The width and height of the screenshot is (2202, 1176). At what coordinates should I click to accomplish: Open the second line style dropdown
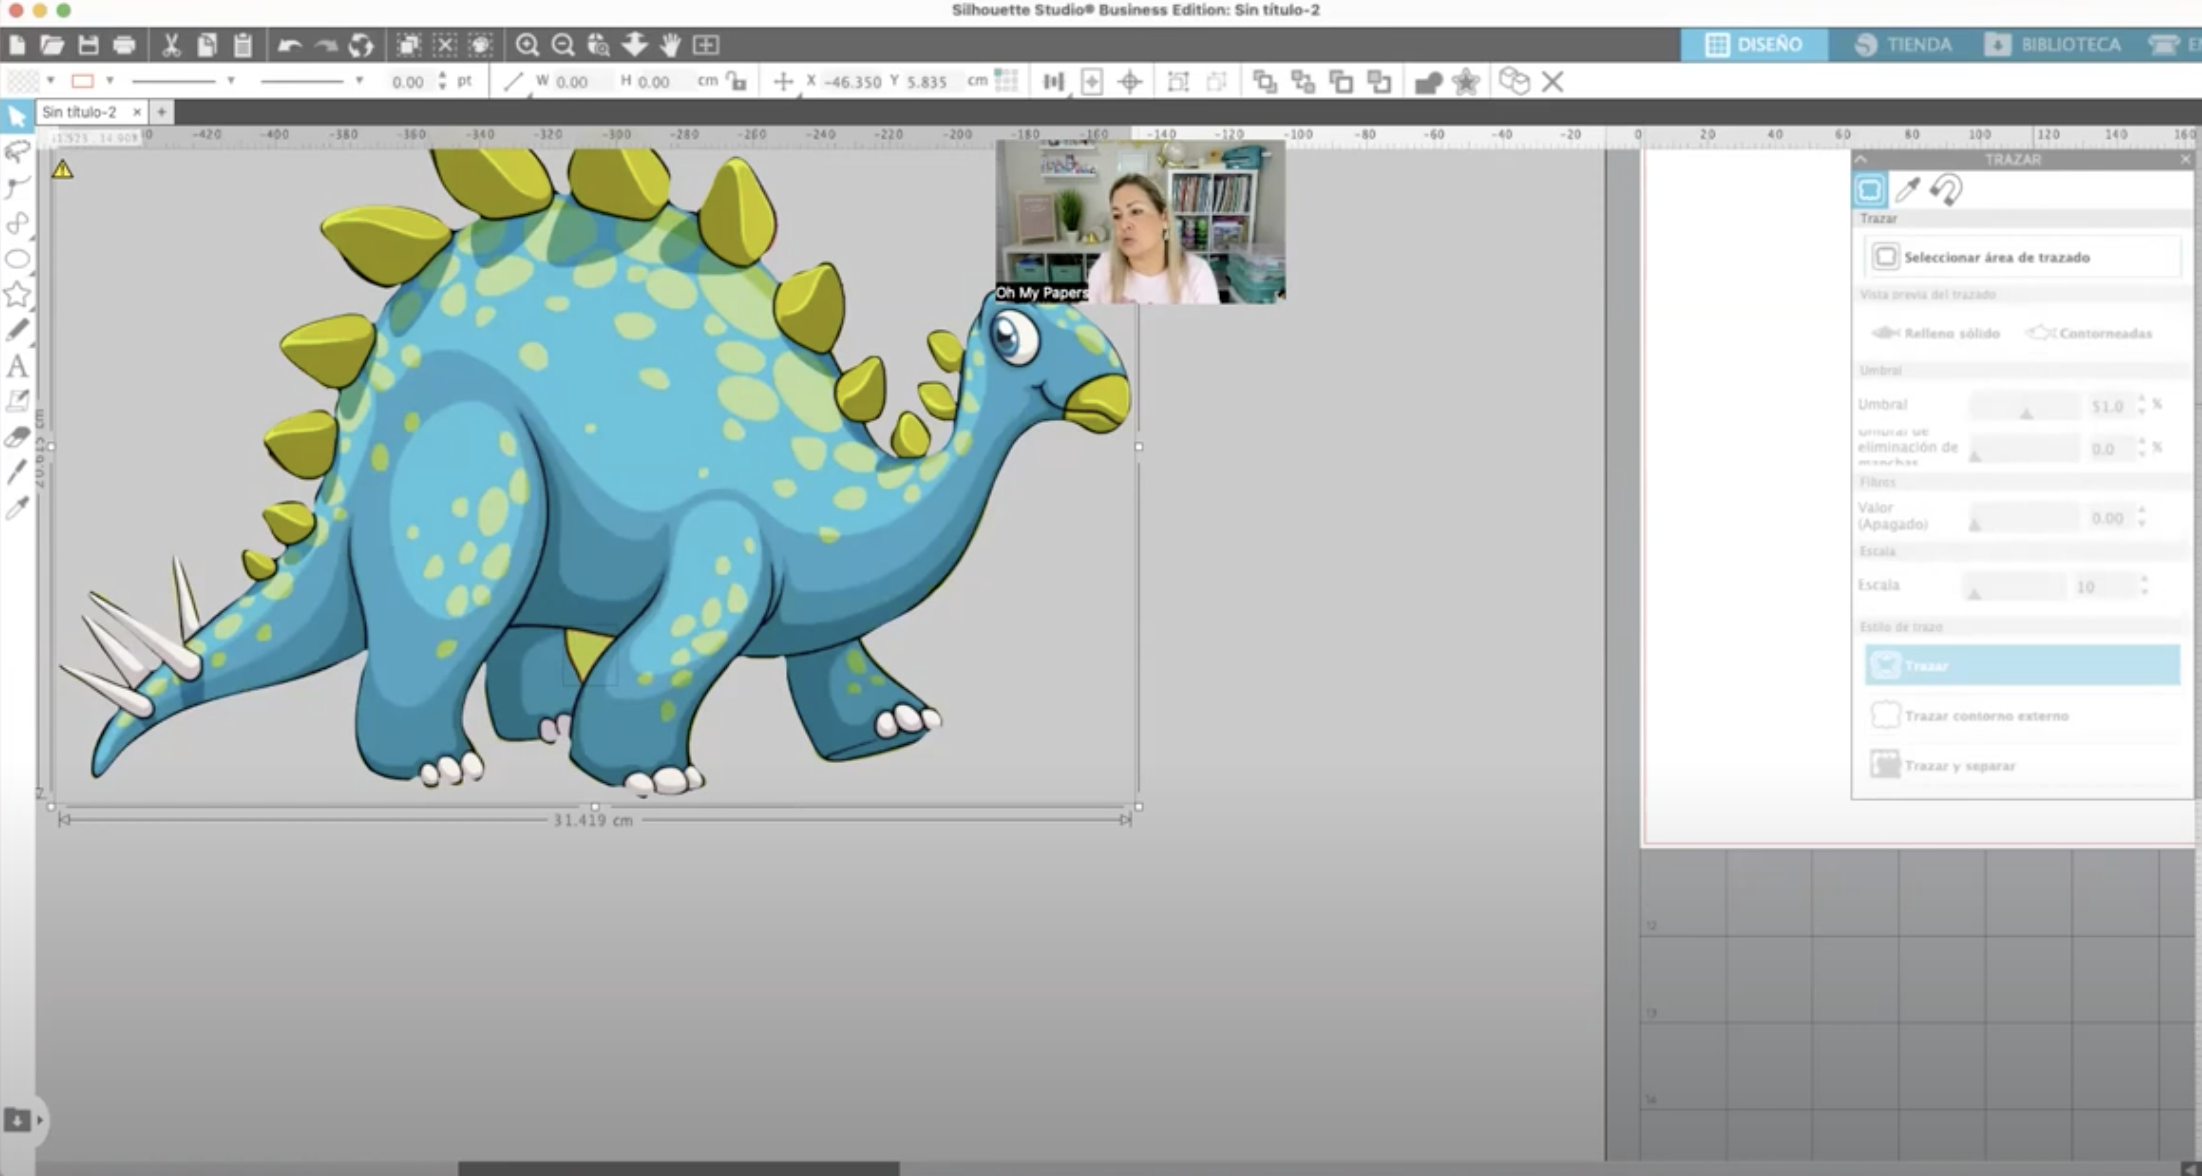click(359, 81)
